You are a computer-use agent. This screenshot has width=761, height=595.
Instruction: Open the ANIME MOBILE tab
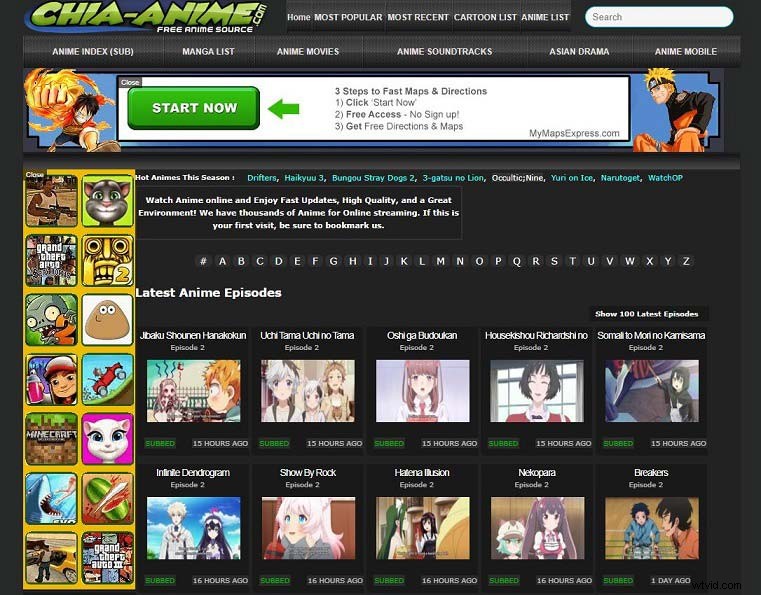point(685,51)
